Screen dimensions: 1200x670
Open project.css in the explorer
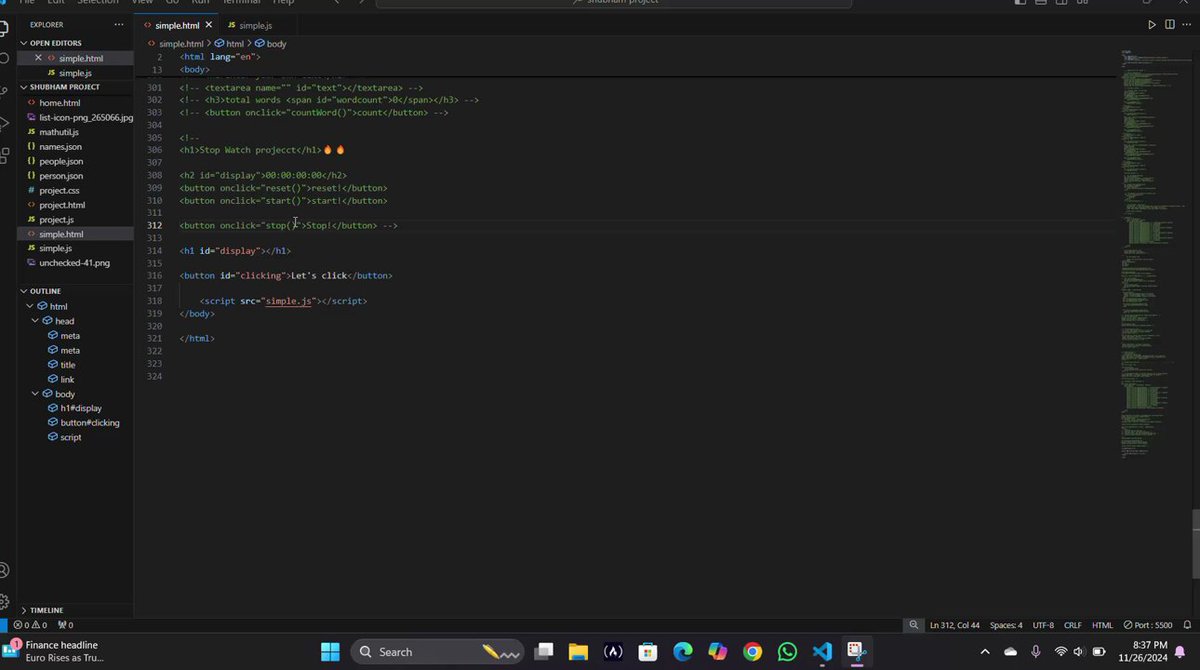[x=59, y=190]
